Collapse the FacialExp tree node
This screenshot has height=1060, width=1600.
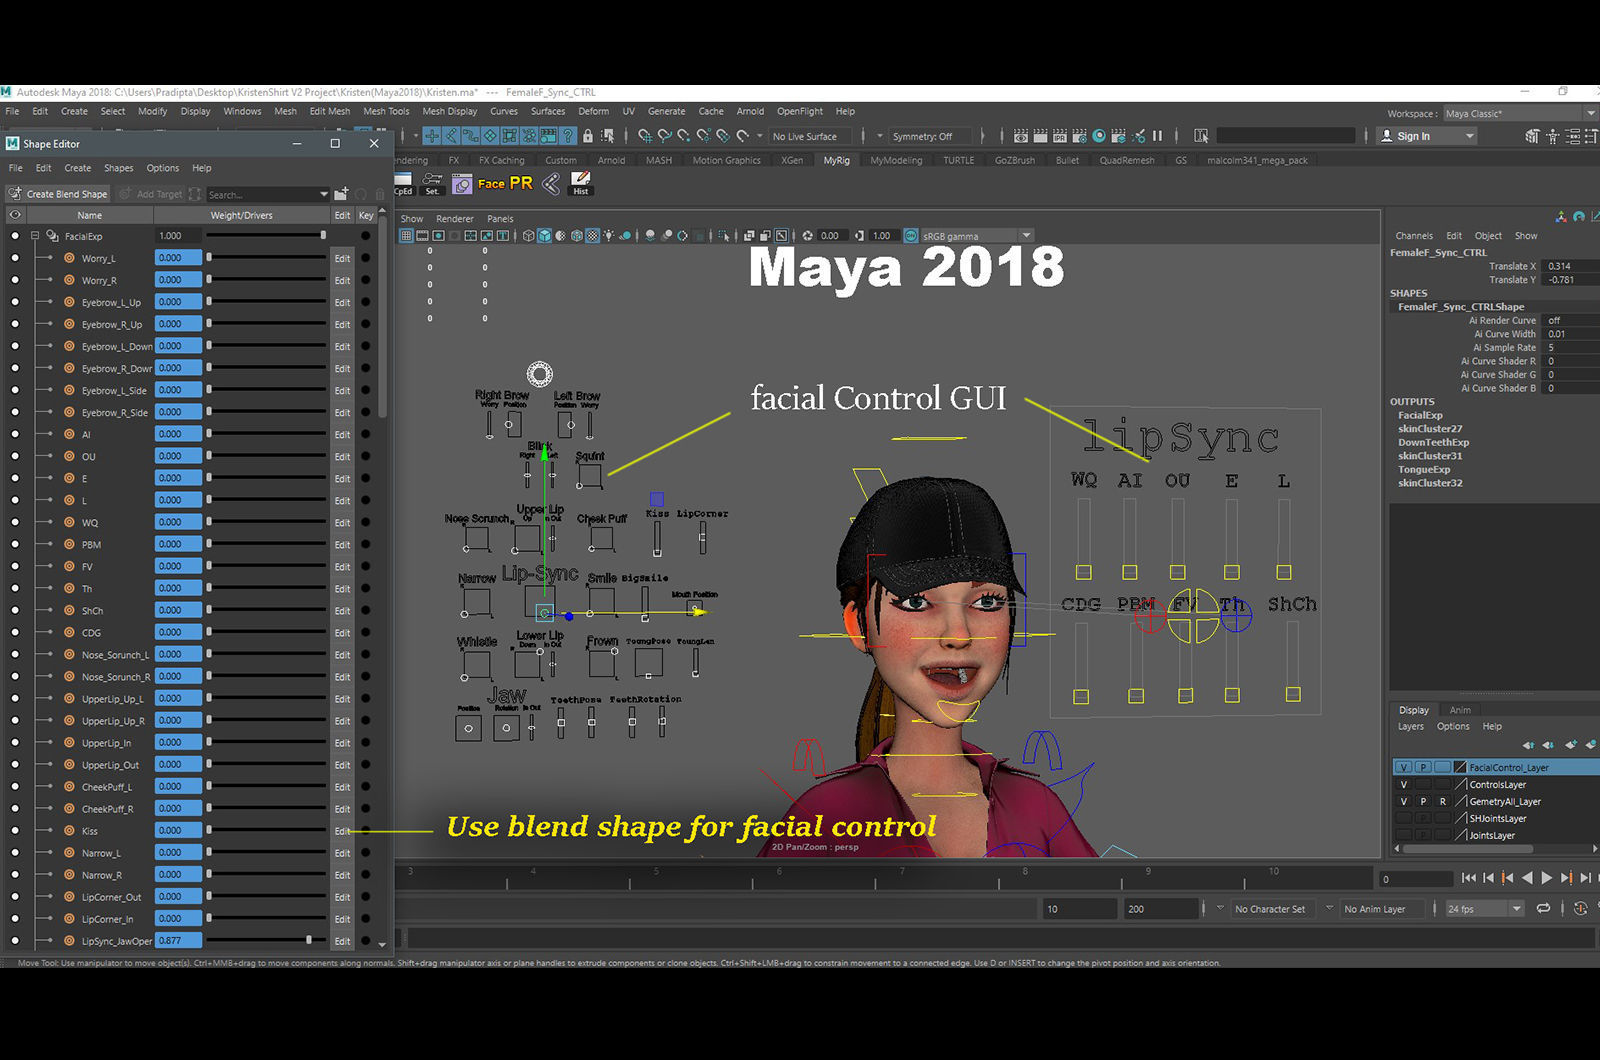[x=35, y=236]
